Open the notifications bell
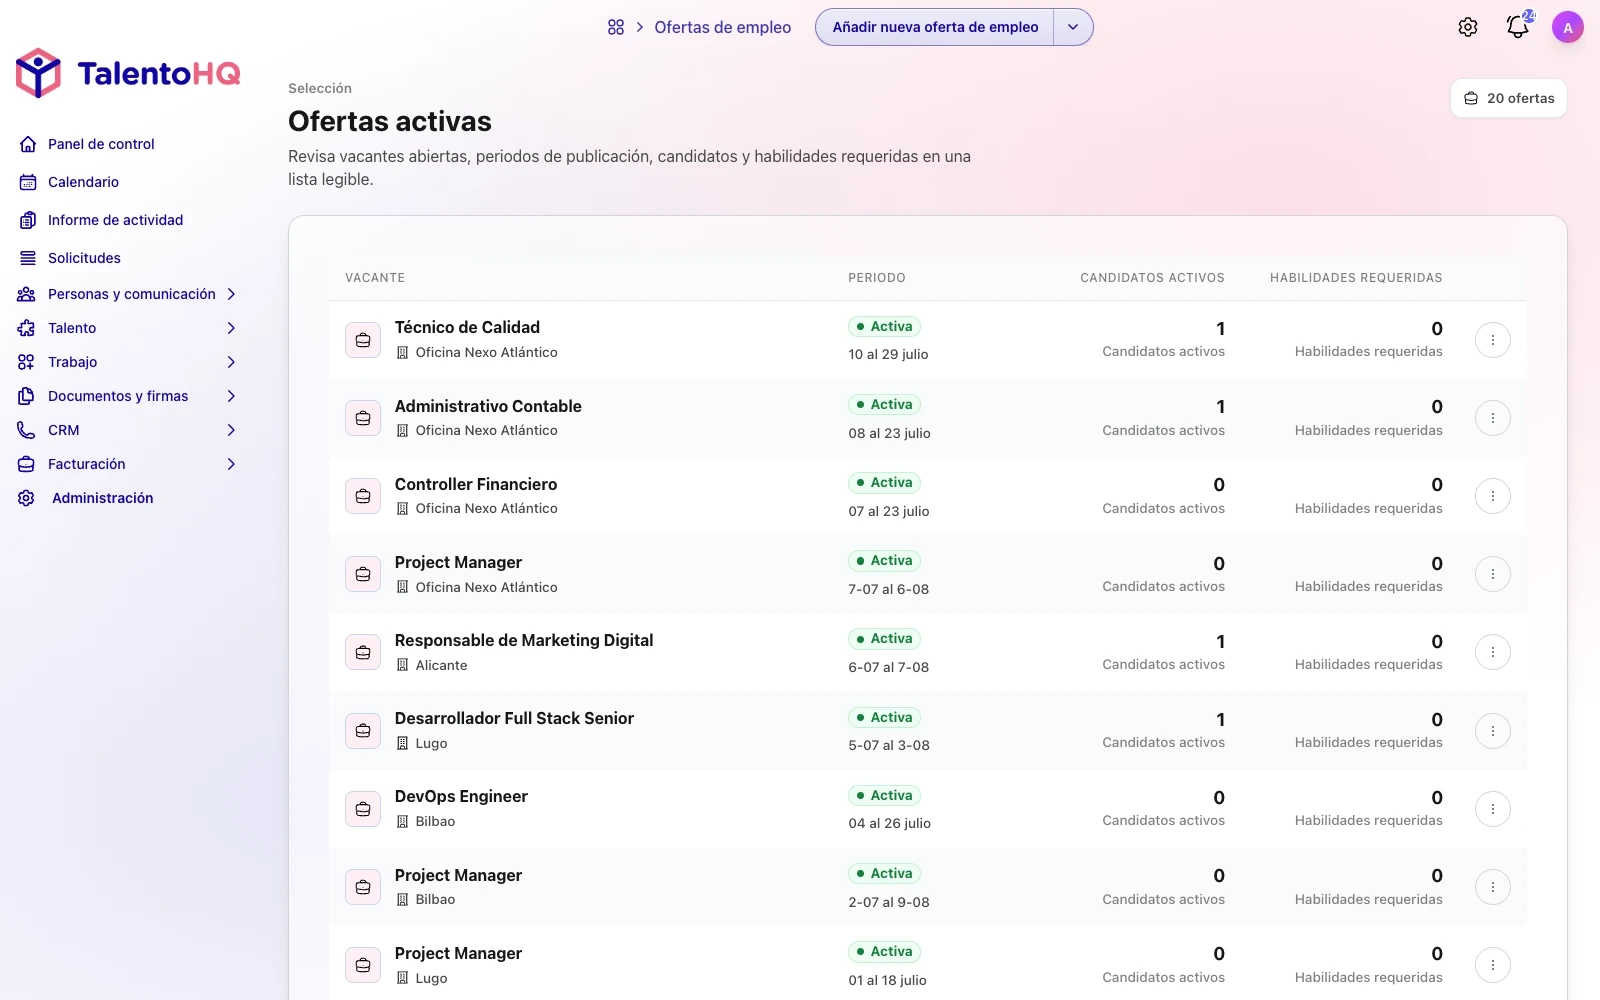The image size is (1600, 1000). click(x=1518, y=27)
